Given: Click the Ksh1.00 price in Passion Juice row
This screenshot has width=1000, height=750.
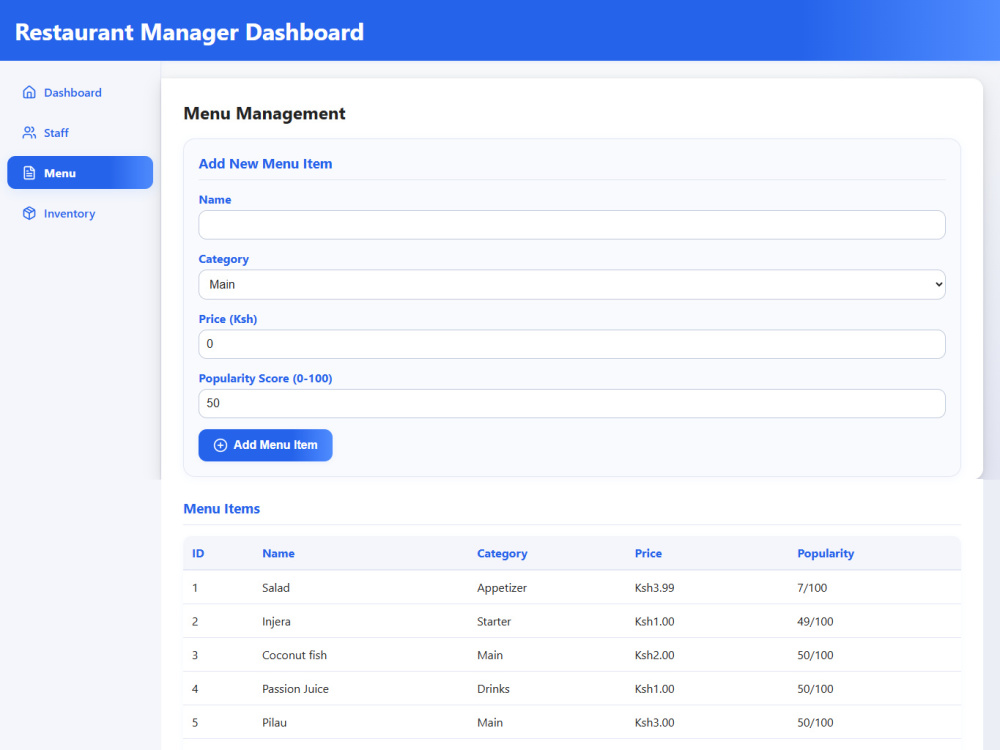Looking at the screenshot, I should tap(654, 689).
